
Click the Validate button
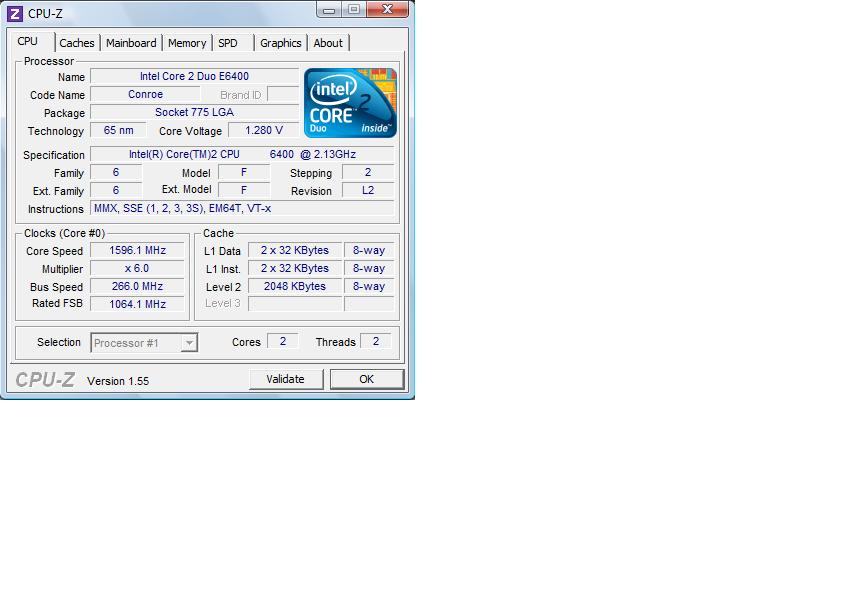[285, 379]
